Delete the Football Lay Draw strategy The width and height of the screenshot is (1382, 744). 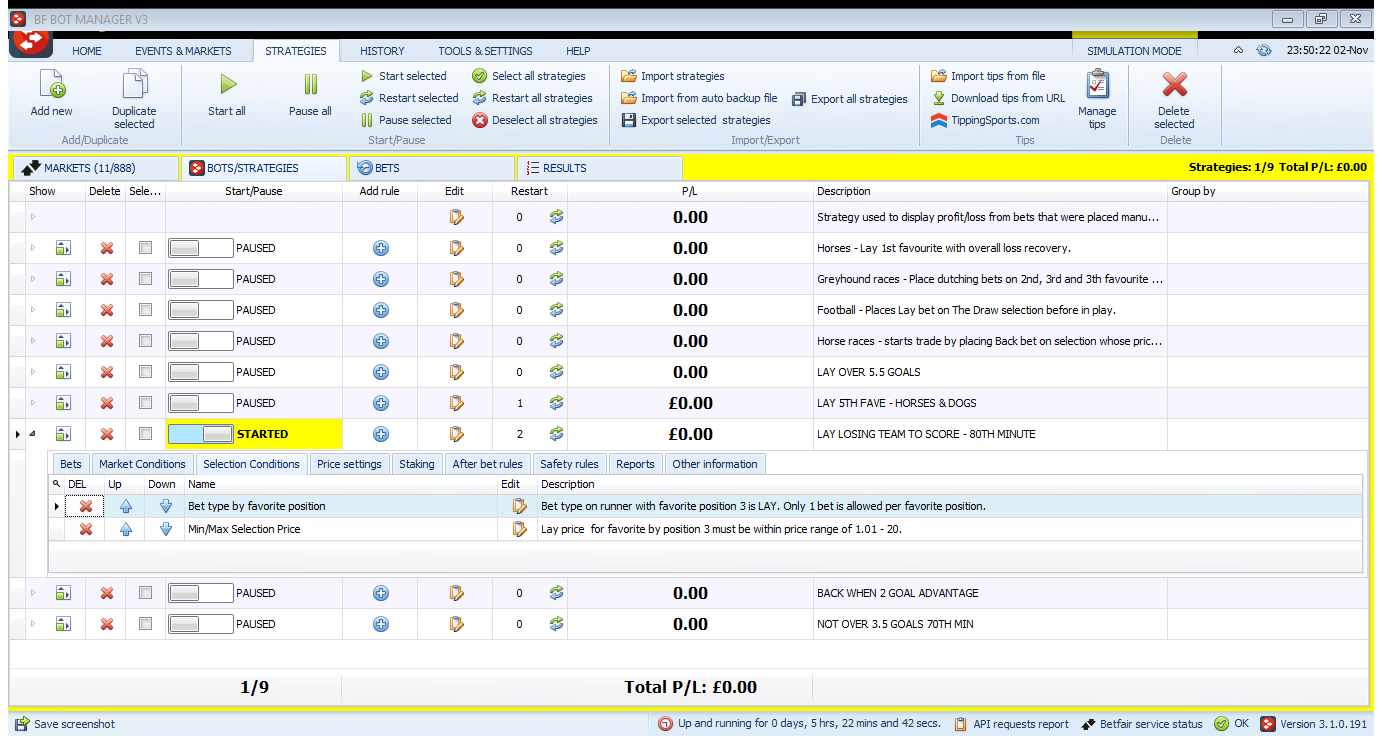(107, 310)
